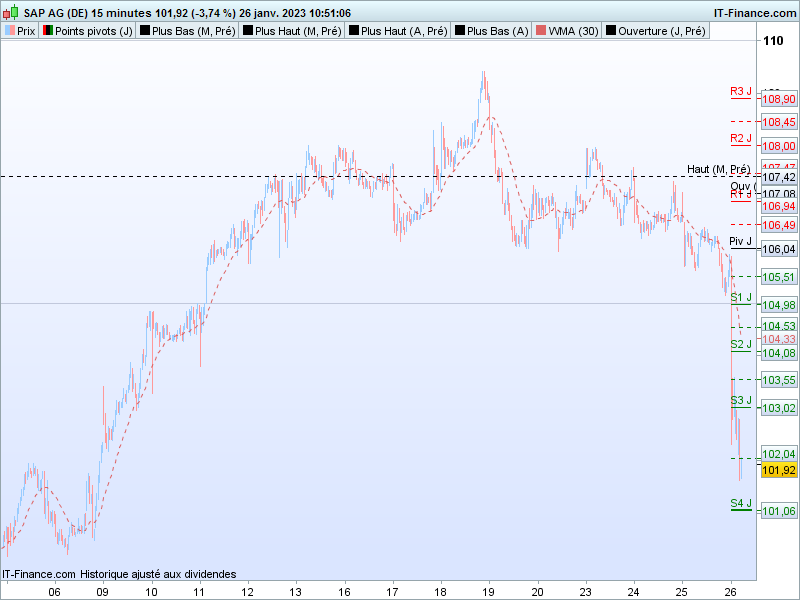Click the Piv J pivot label
Viewport: 800px width, 600px height.
740,241
